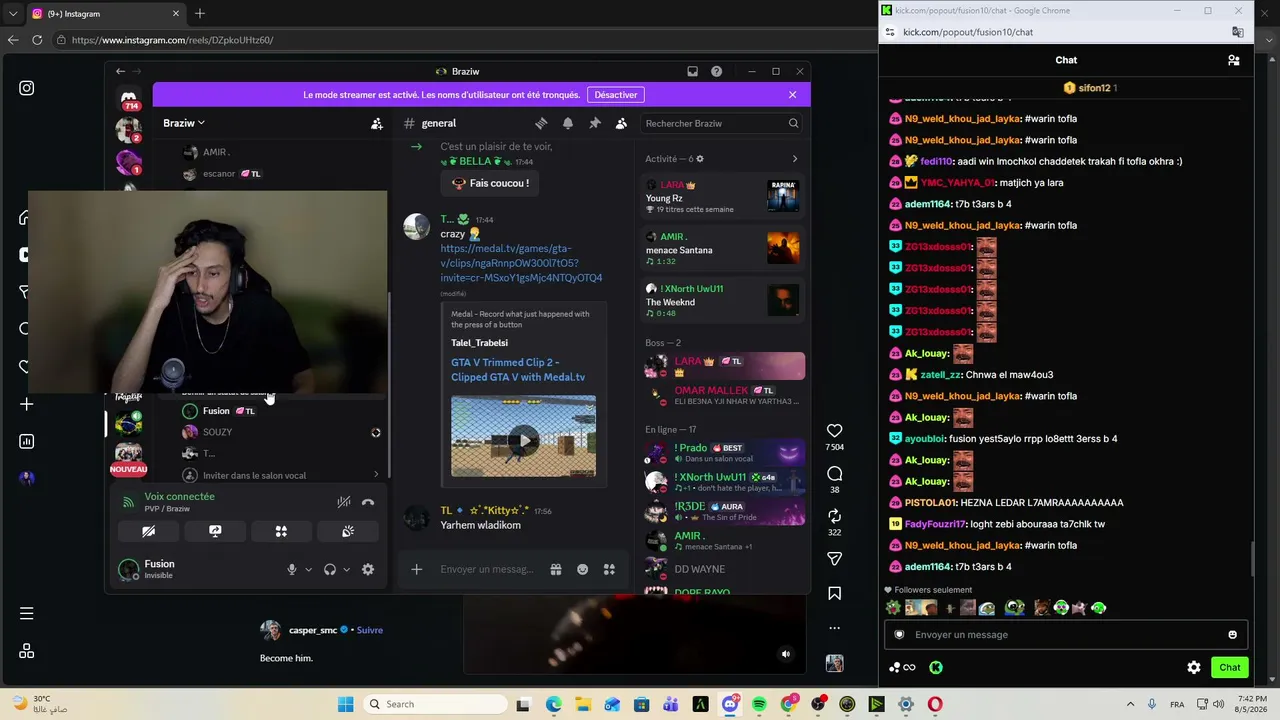1280x720 pixels.
Task: Go back with Discord title bar arrow
Action: tap(120, 71)
